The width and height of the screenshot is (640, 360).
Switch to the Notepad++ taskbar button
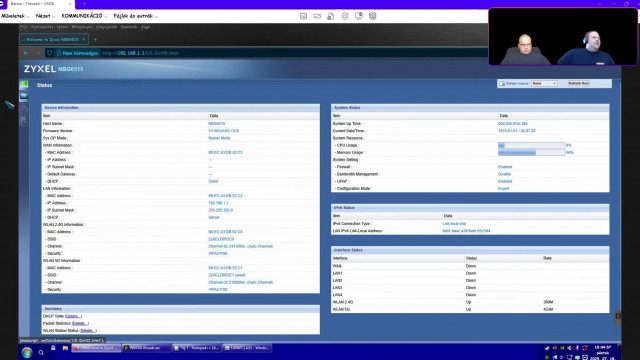197,348
